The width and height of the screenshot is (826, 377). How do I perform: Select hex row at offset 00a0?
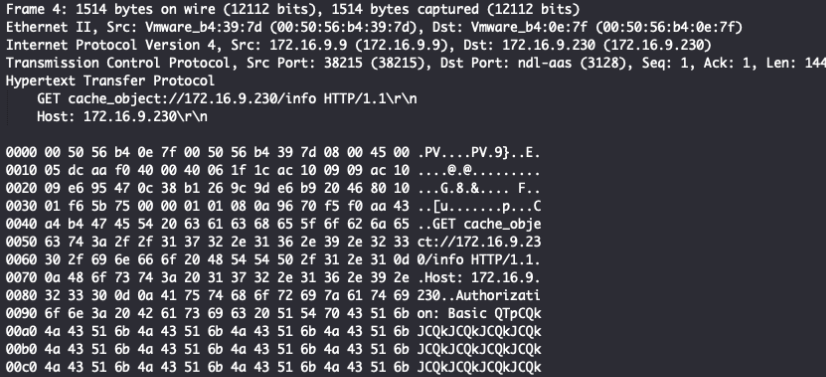273,332
